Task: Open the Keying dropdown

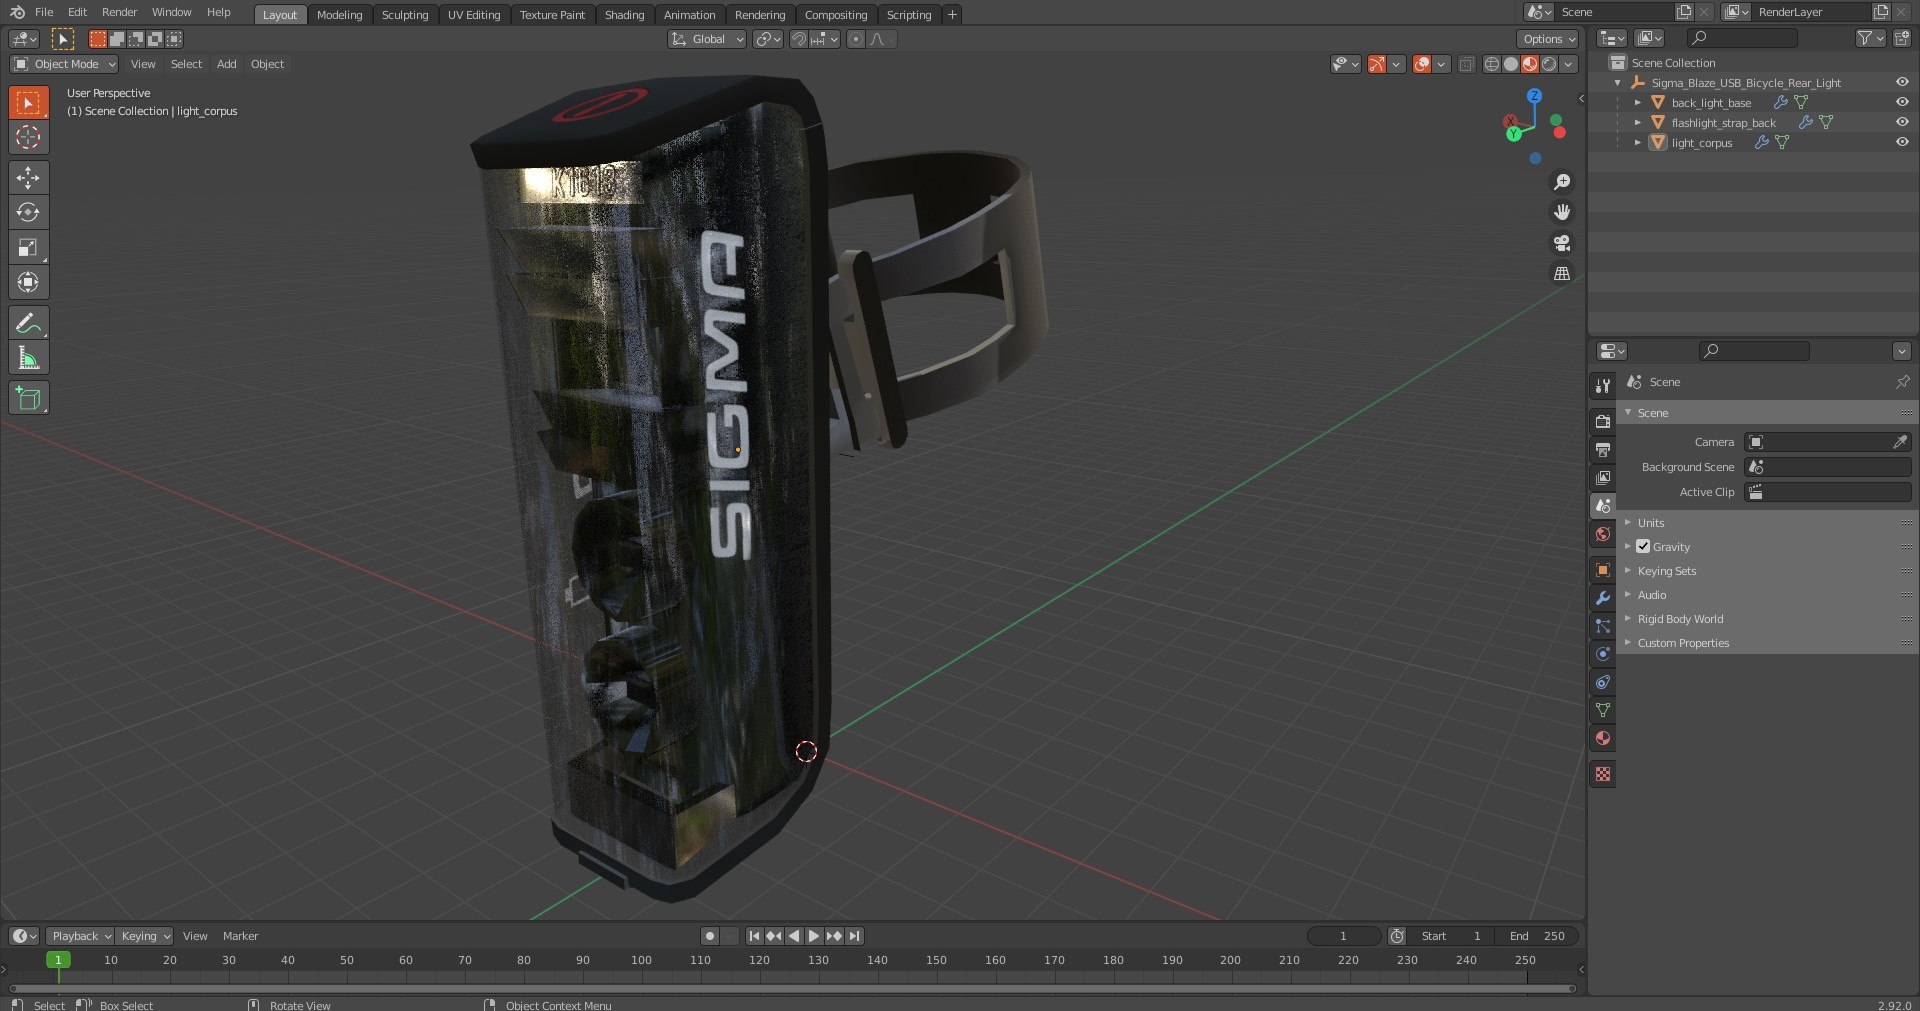Action: 145,936
